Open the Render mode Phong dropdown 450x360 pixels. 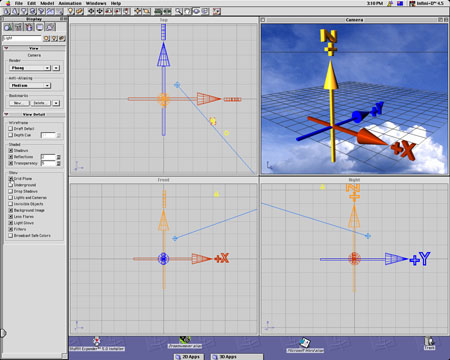(30, 68)
